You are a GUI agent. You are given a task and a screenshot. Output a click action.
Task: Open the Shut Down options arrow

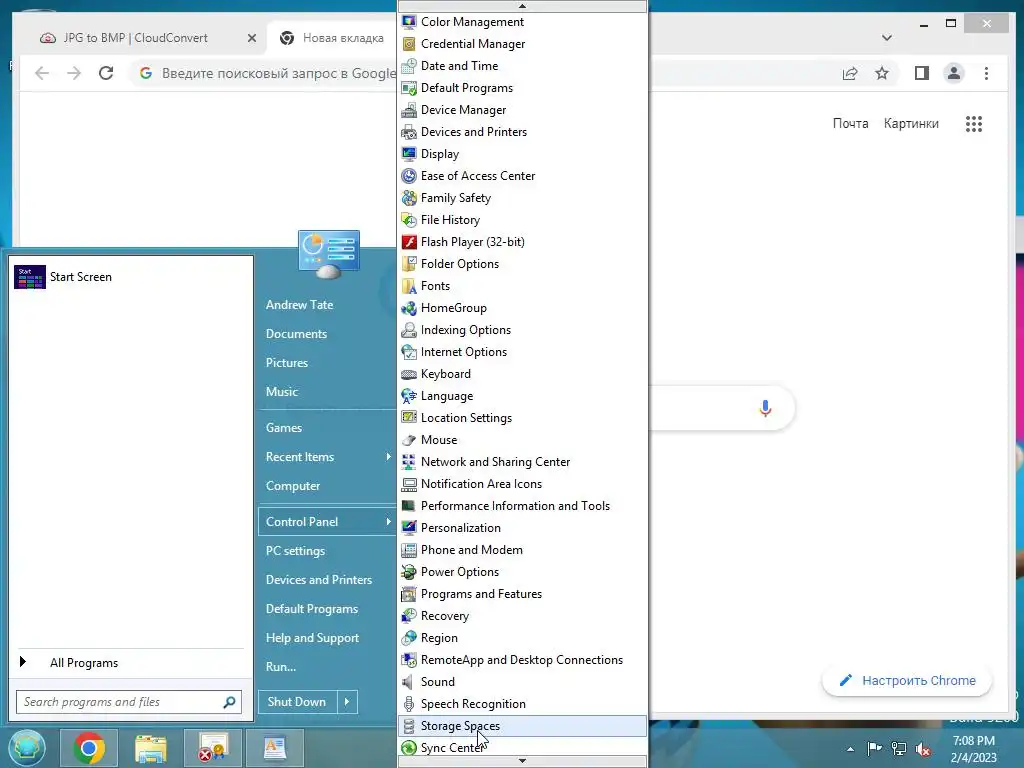click(347, 702)
